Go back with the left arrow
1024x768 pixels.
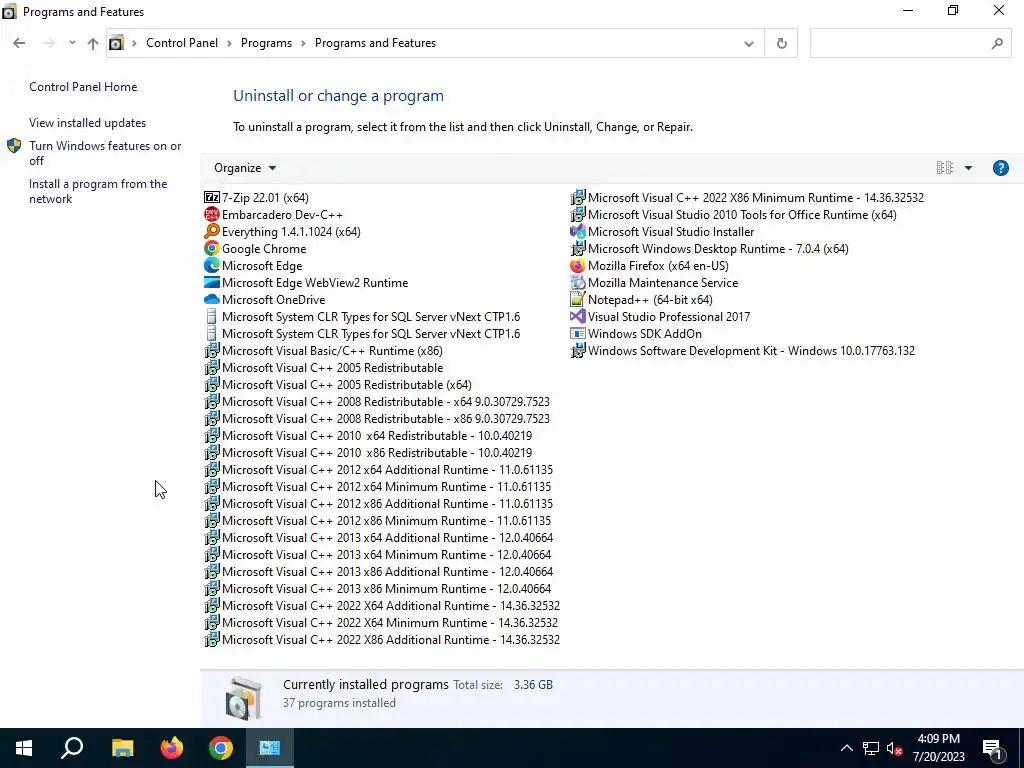point(19,43)
